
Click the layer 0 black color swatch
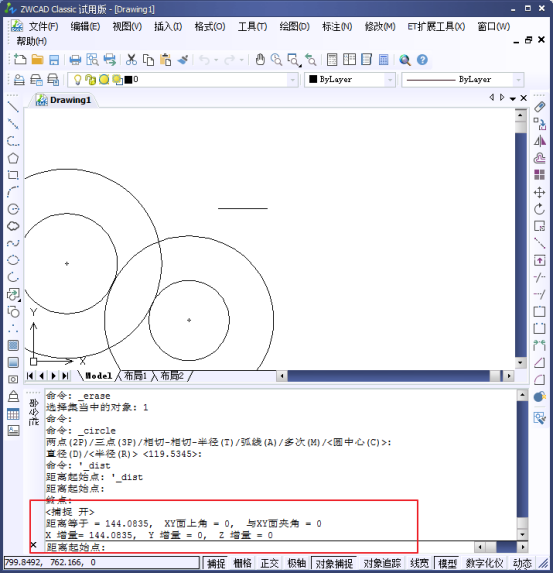coord(128,80)
